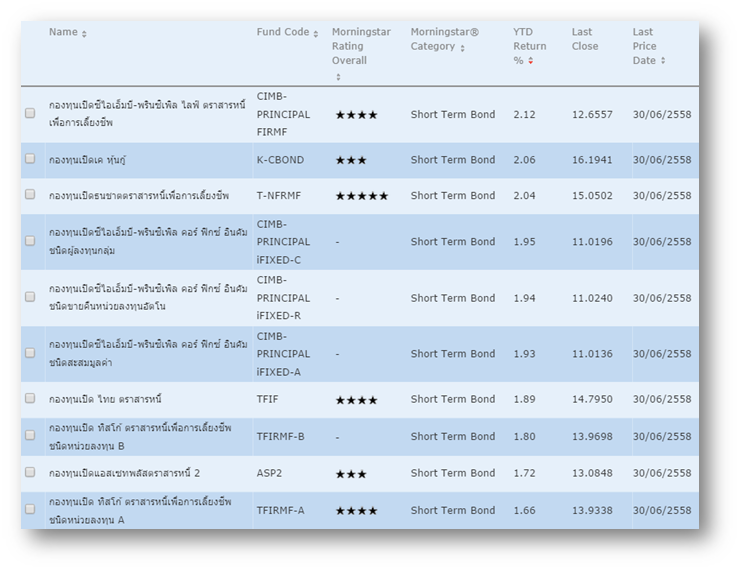Tick the checkbox for the K-CBOND fund
This screenshot has width=741, height=571.
tap(30, 159)
